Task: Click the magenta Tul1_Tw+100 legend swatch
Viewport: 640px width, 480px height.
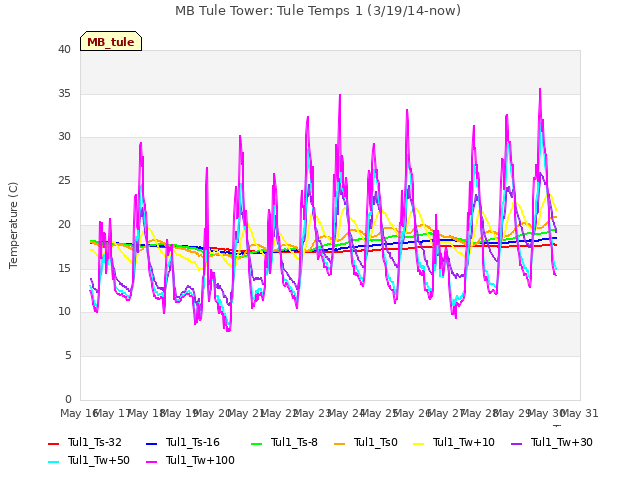Action: tap(151, 462)
